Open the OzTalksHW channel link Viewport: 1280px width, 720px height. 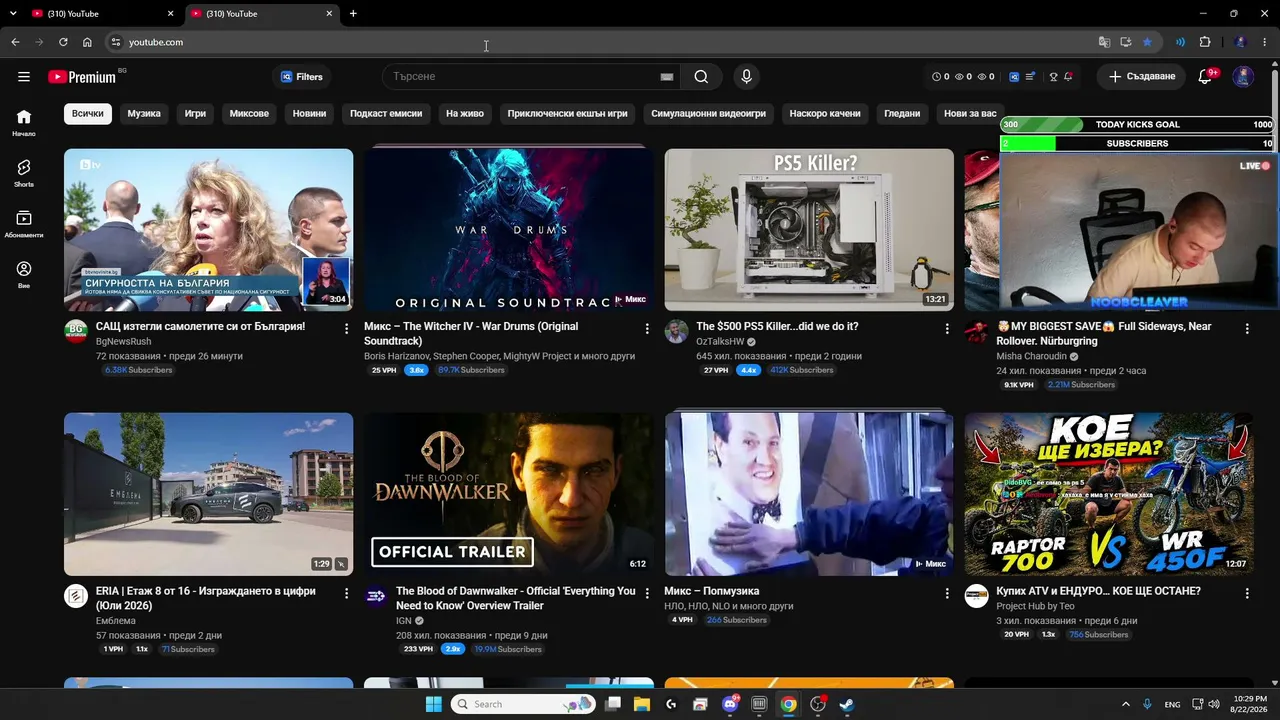click(720, 341)
